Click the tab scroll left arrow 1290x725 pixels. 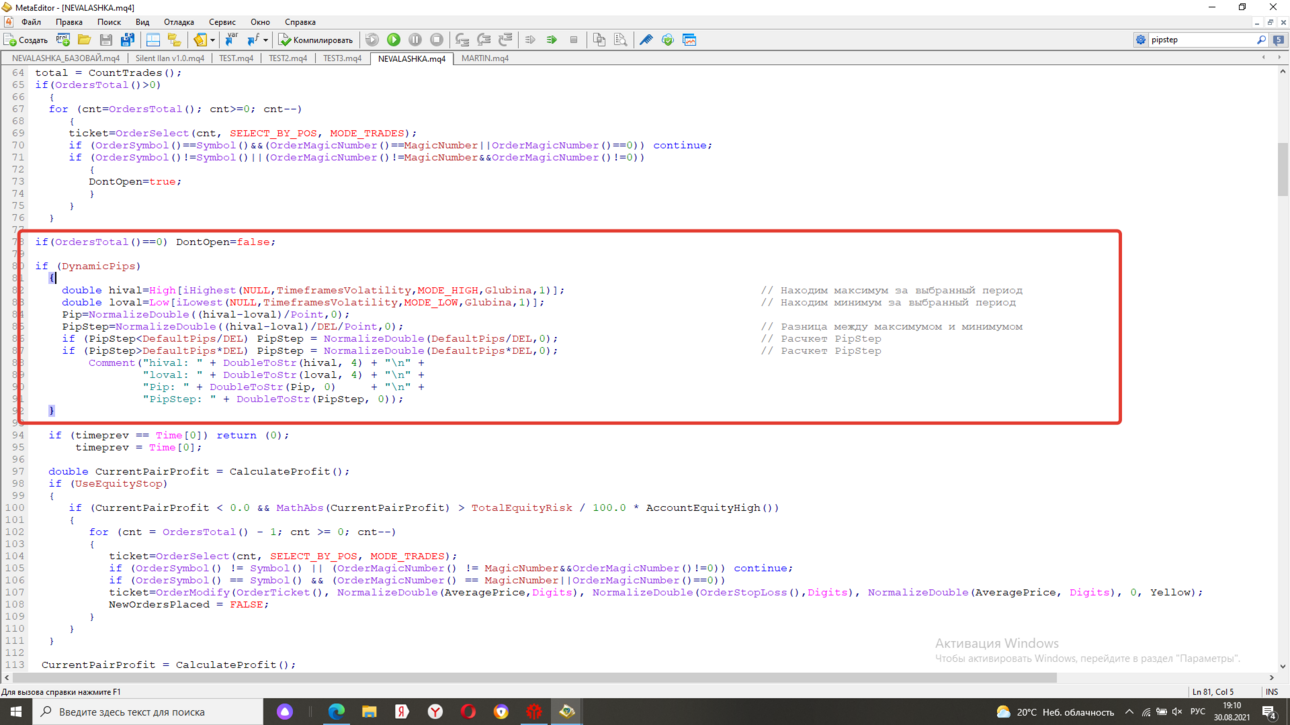[1263, 58]
